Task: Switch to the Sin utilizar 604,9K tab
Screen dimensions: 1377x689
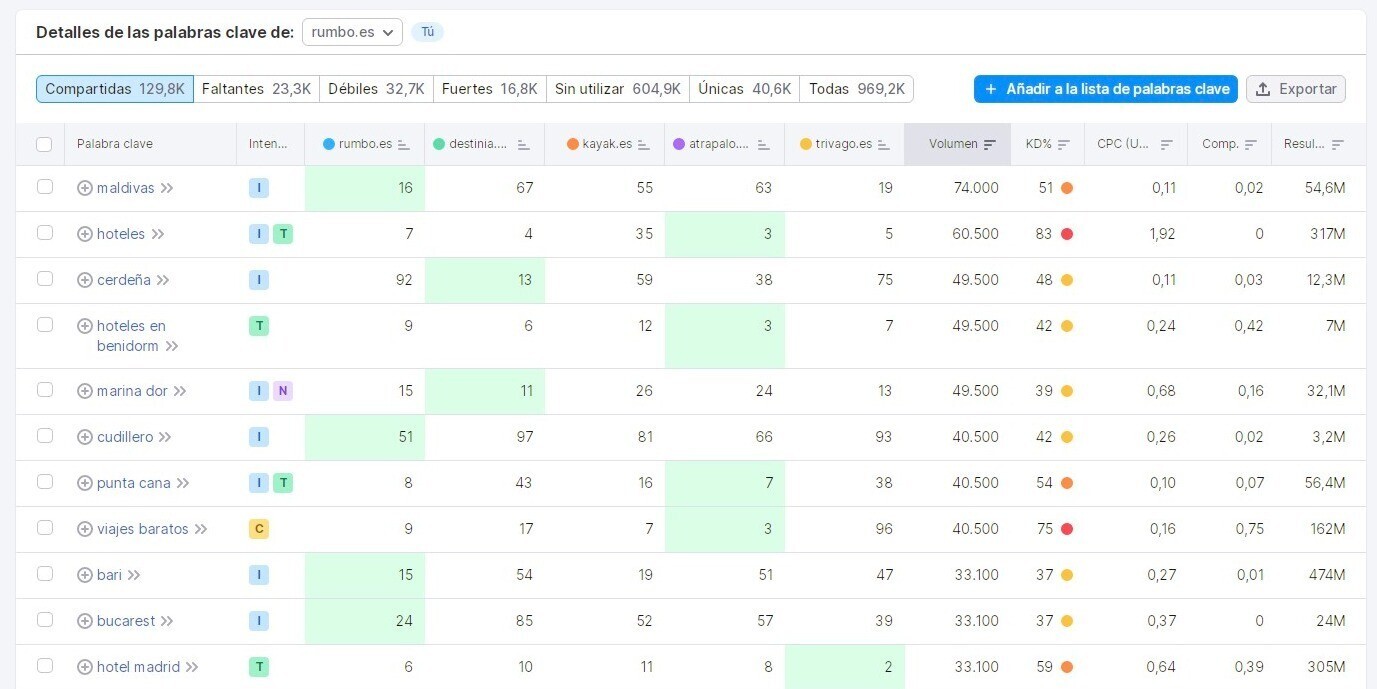Action: (x=618, y=89)
